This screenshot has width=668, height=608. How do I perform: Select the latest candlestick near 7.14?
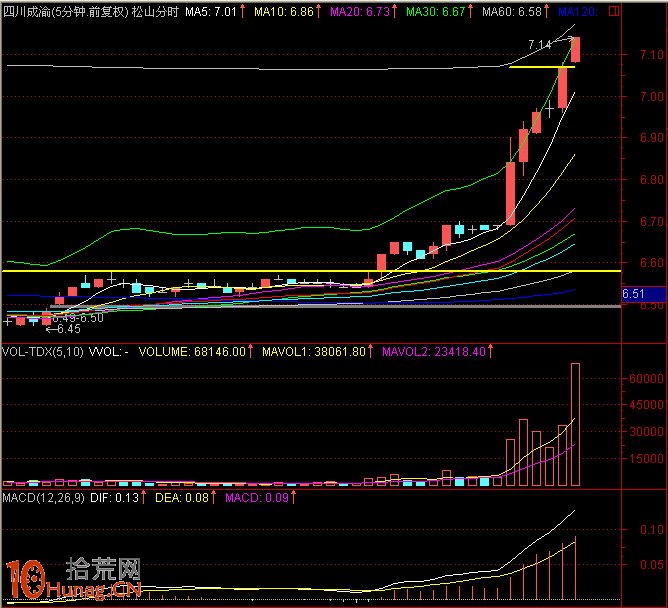pos(575,49)
